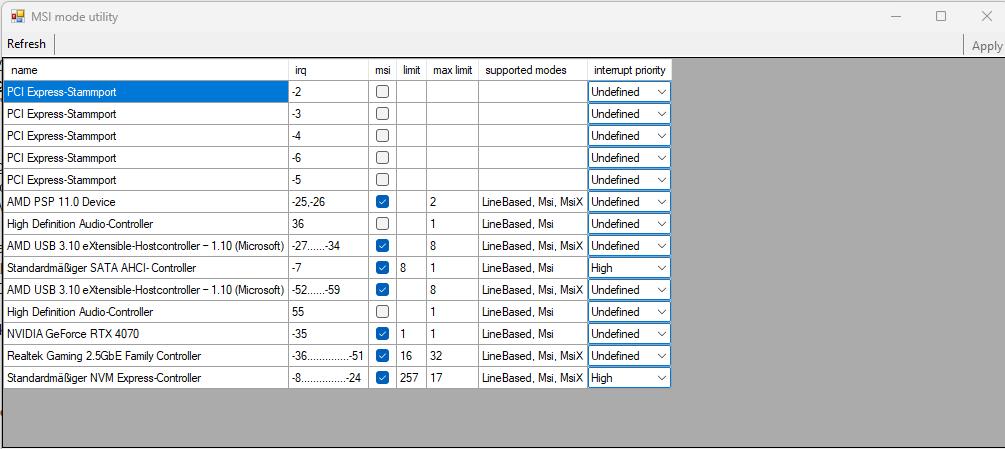Select Standardmäßiger NVM Express-Controller name cell
Screen dimensions: 1005x449
click(146, 378)
